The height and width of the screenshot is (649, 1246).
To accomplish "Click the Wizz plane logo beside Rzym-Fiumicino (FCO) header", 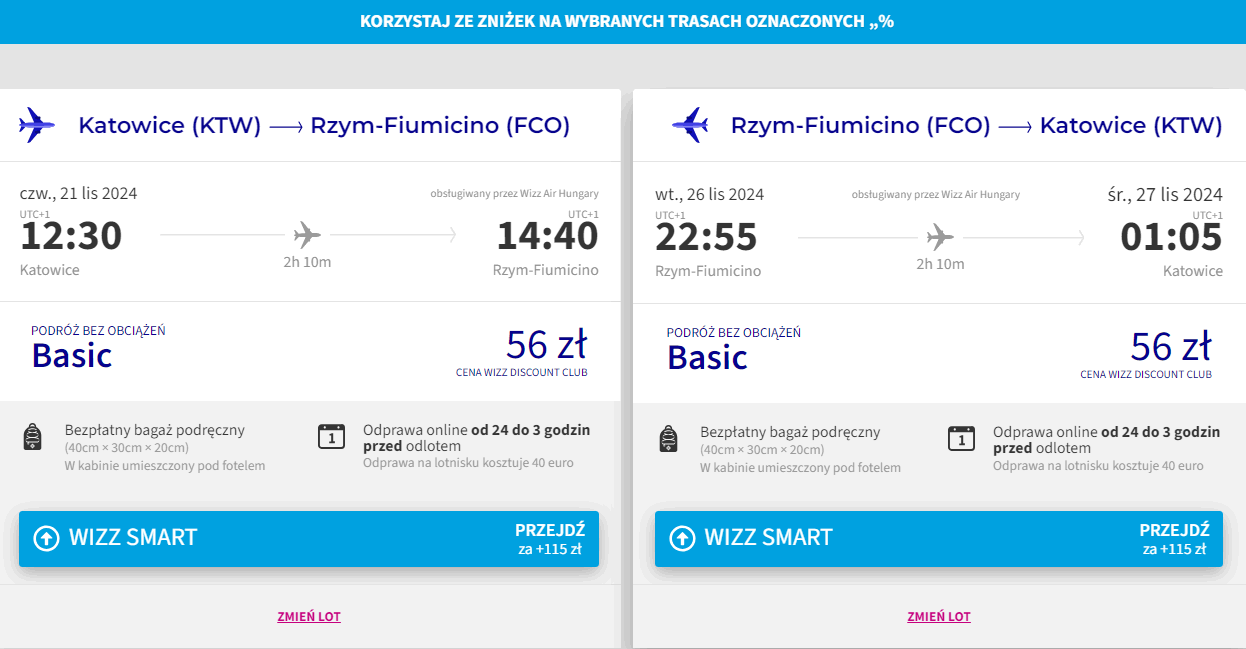I will 690,125.
